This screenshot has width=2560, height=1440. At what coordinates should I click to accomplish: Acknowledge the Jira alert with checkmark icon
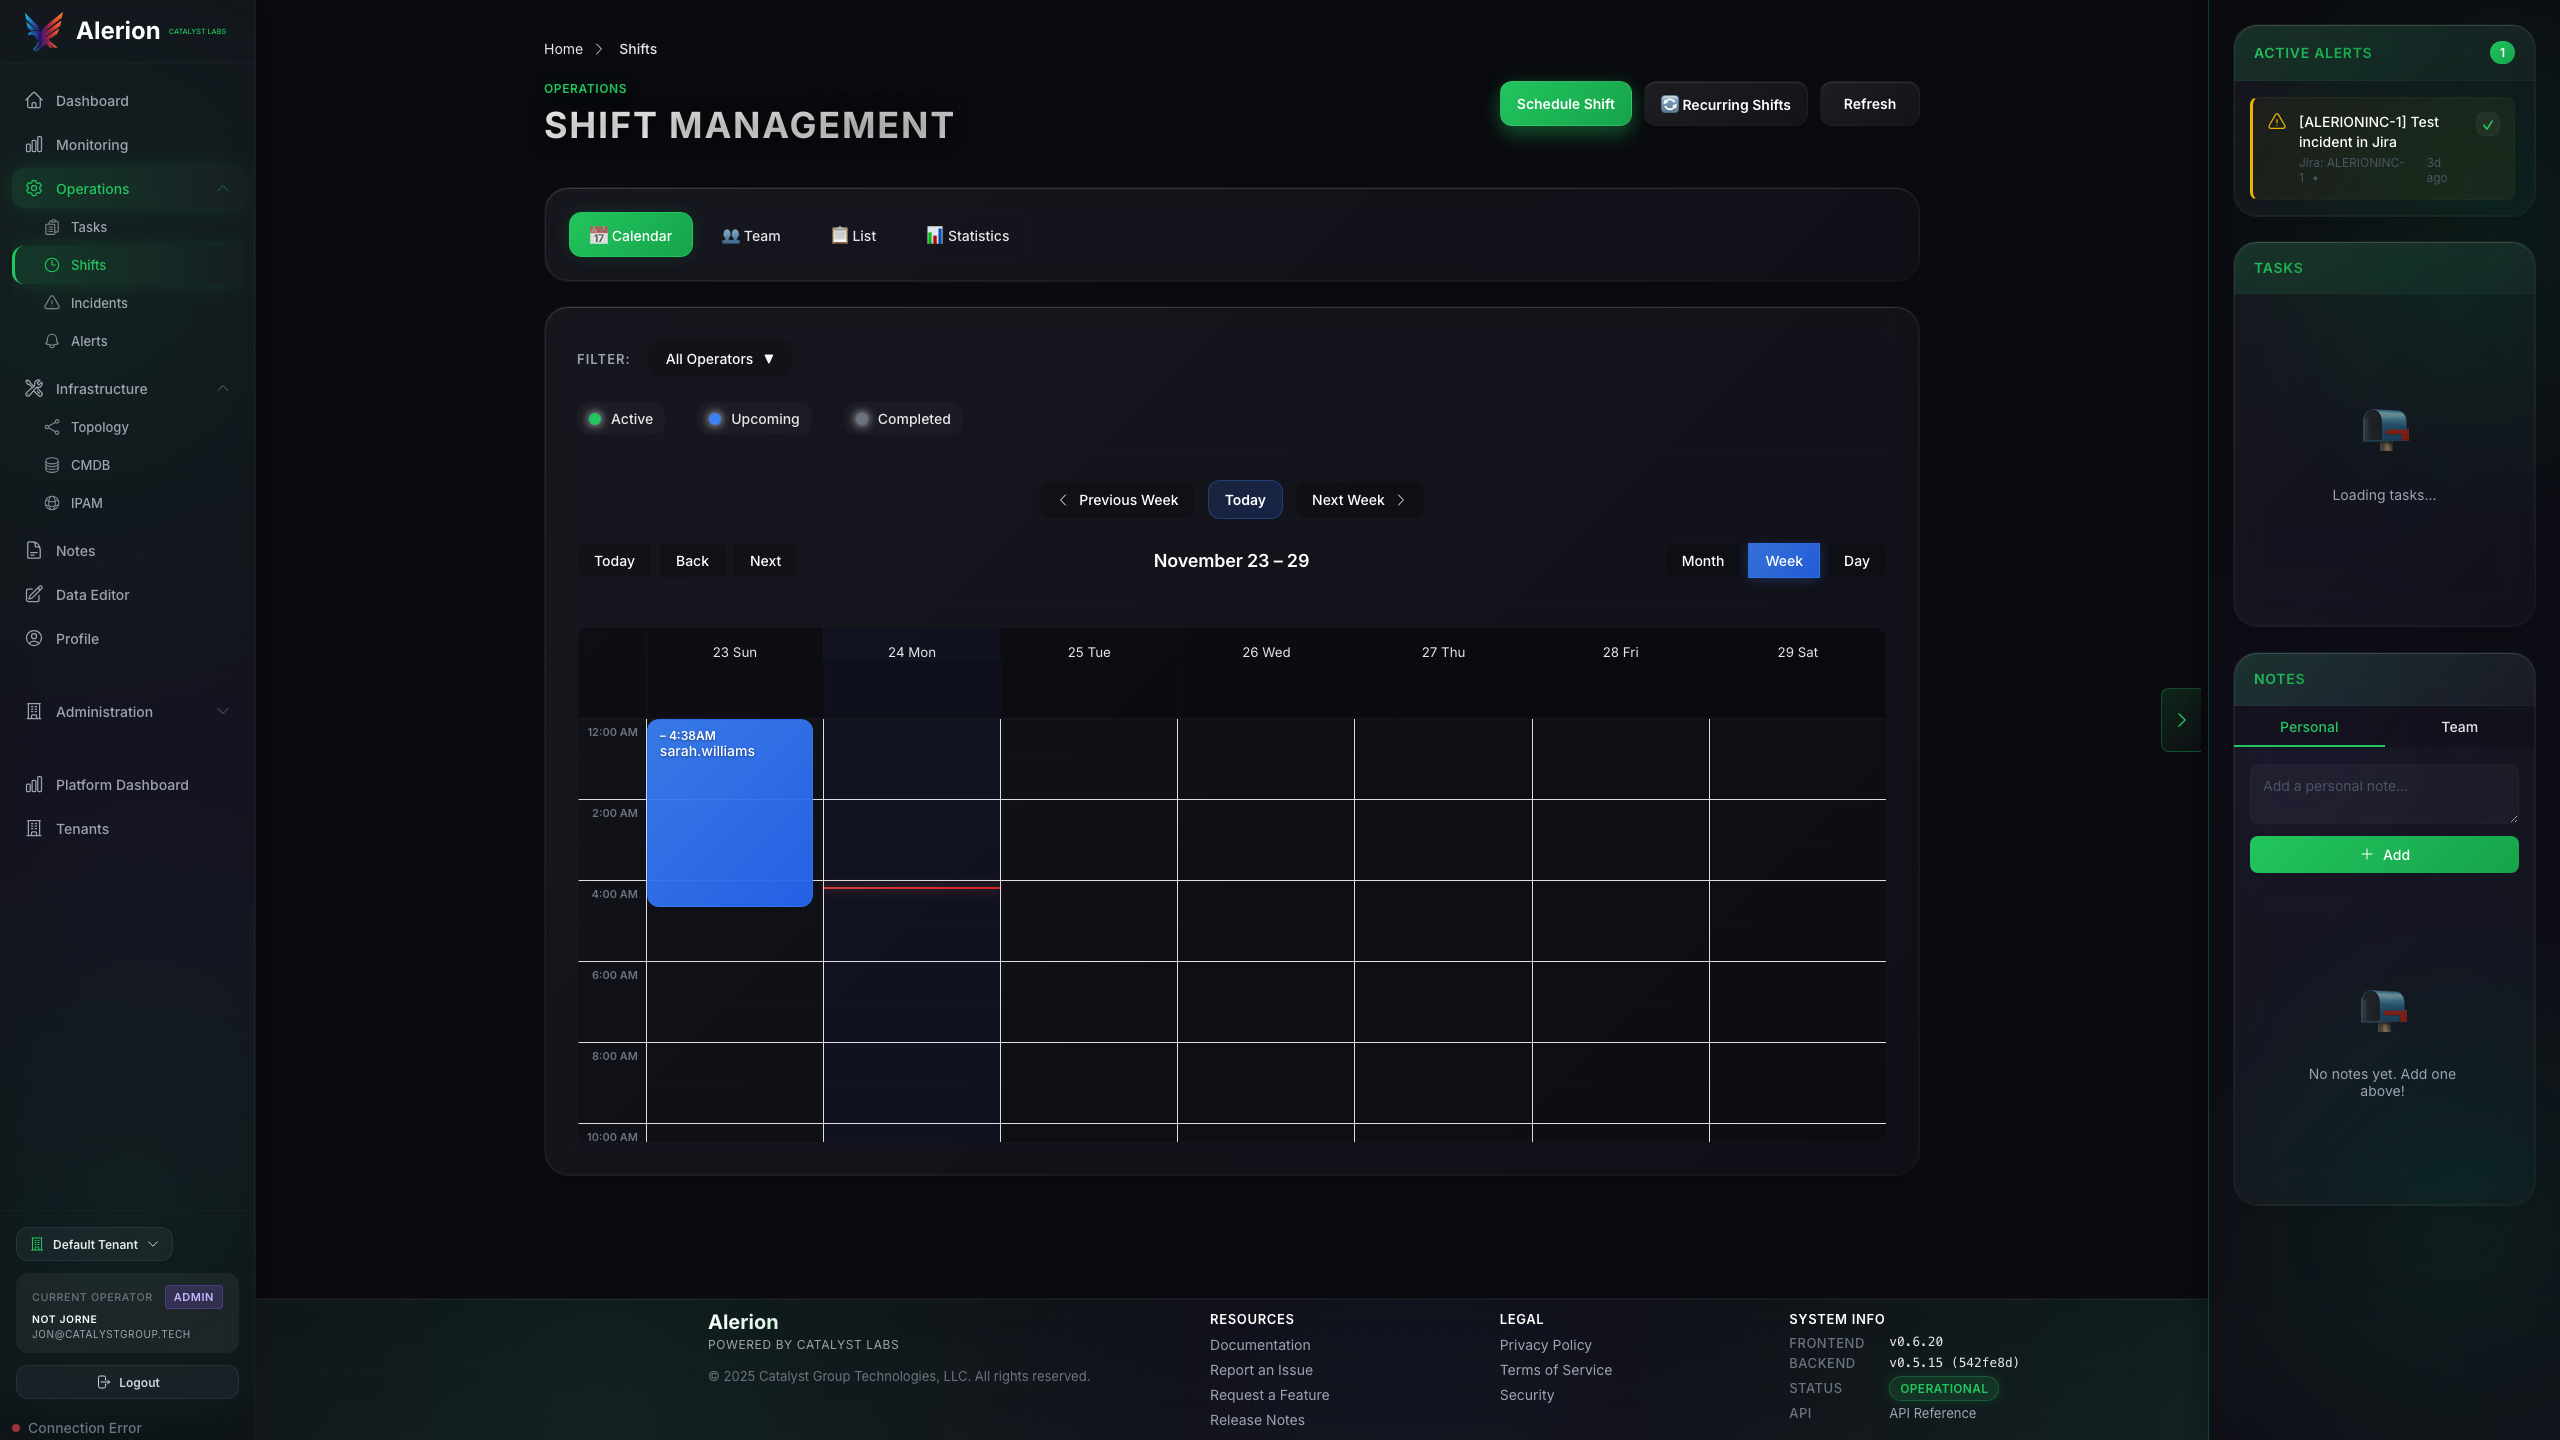[x=2487, y=125]
